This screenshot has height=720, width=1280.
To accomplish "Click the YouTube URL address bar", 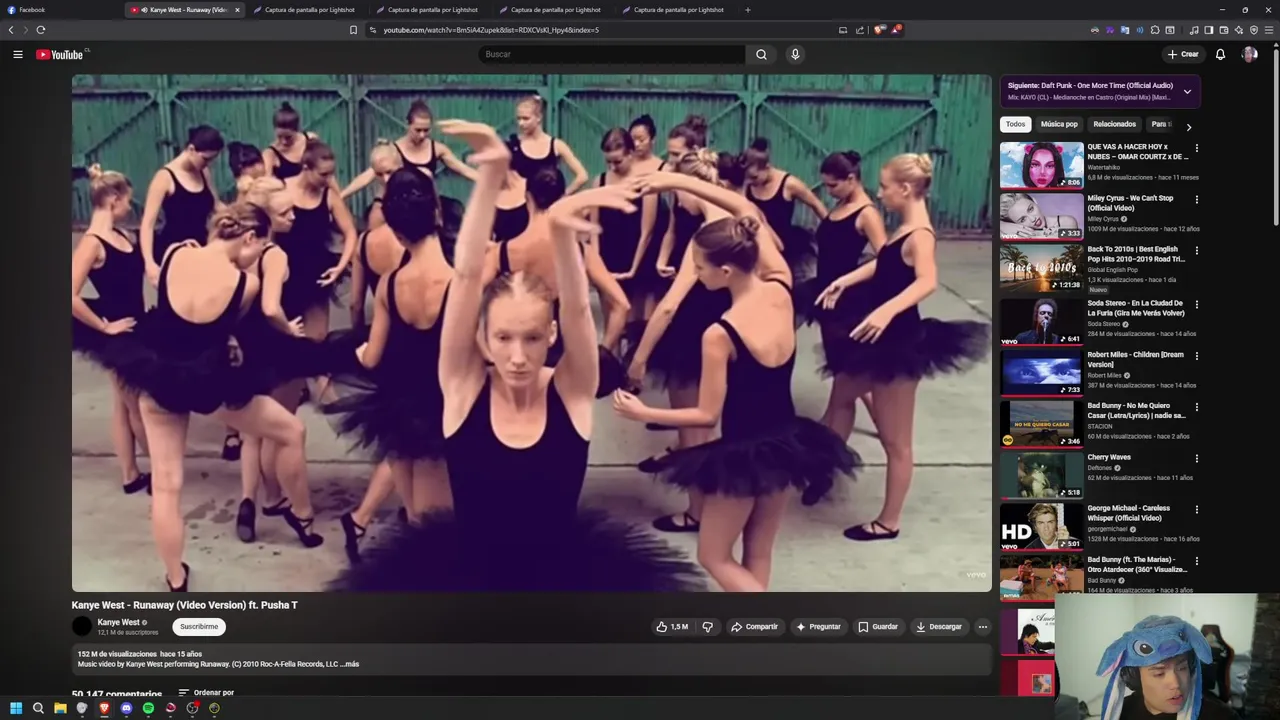I will point(600,30).
